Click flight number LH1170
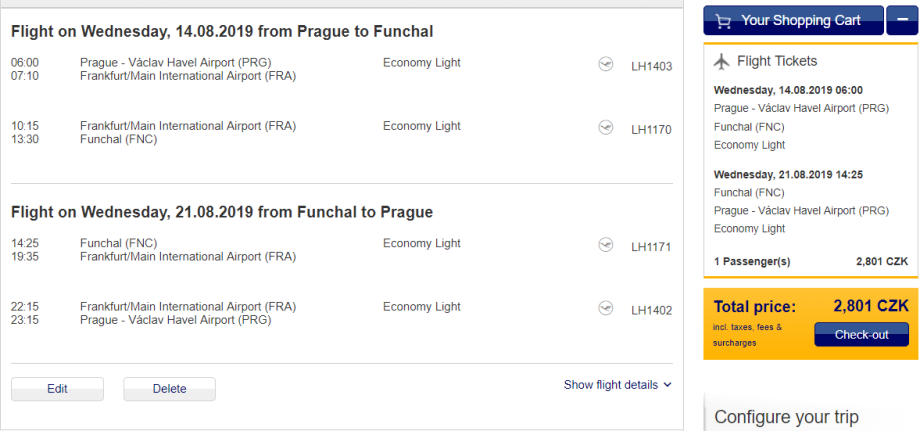This screenshot has height=431, width=920. pyautogui.click(x=651, y=130)
